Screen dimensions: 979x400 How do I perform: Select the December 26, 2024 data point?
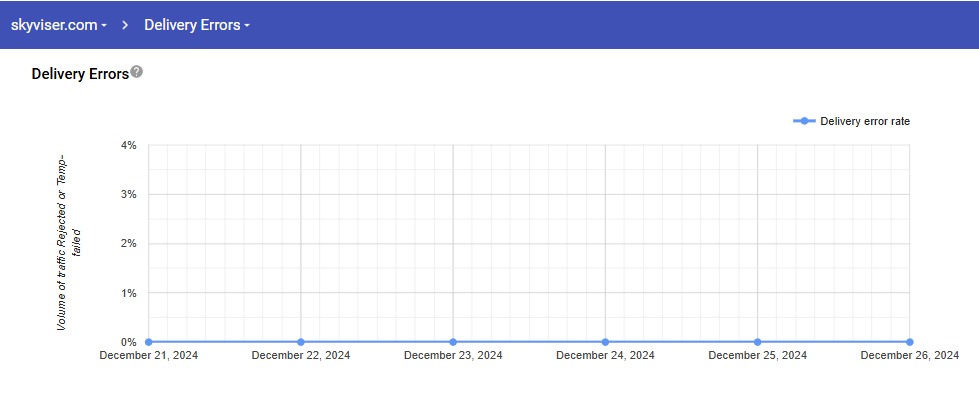point(909,342)
